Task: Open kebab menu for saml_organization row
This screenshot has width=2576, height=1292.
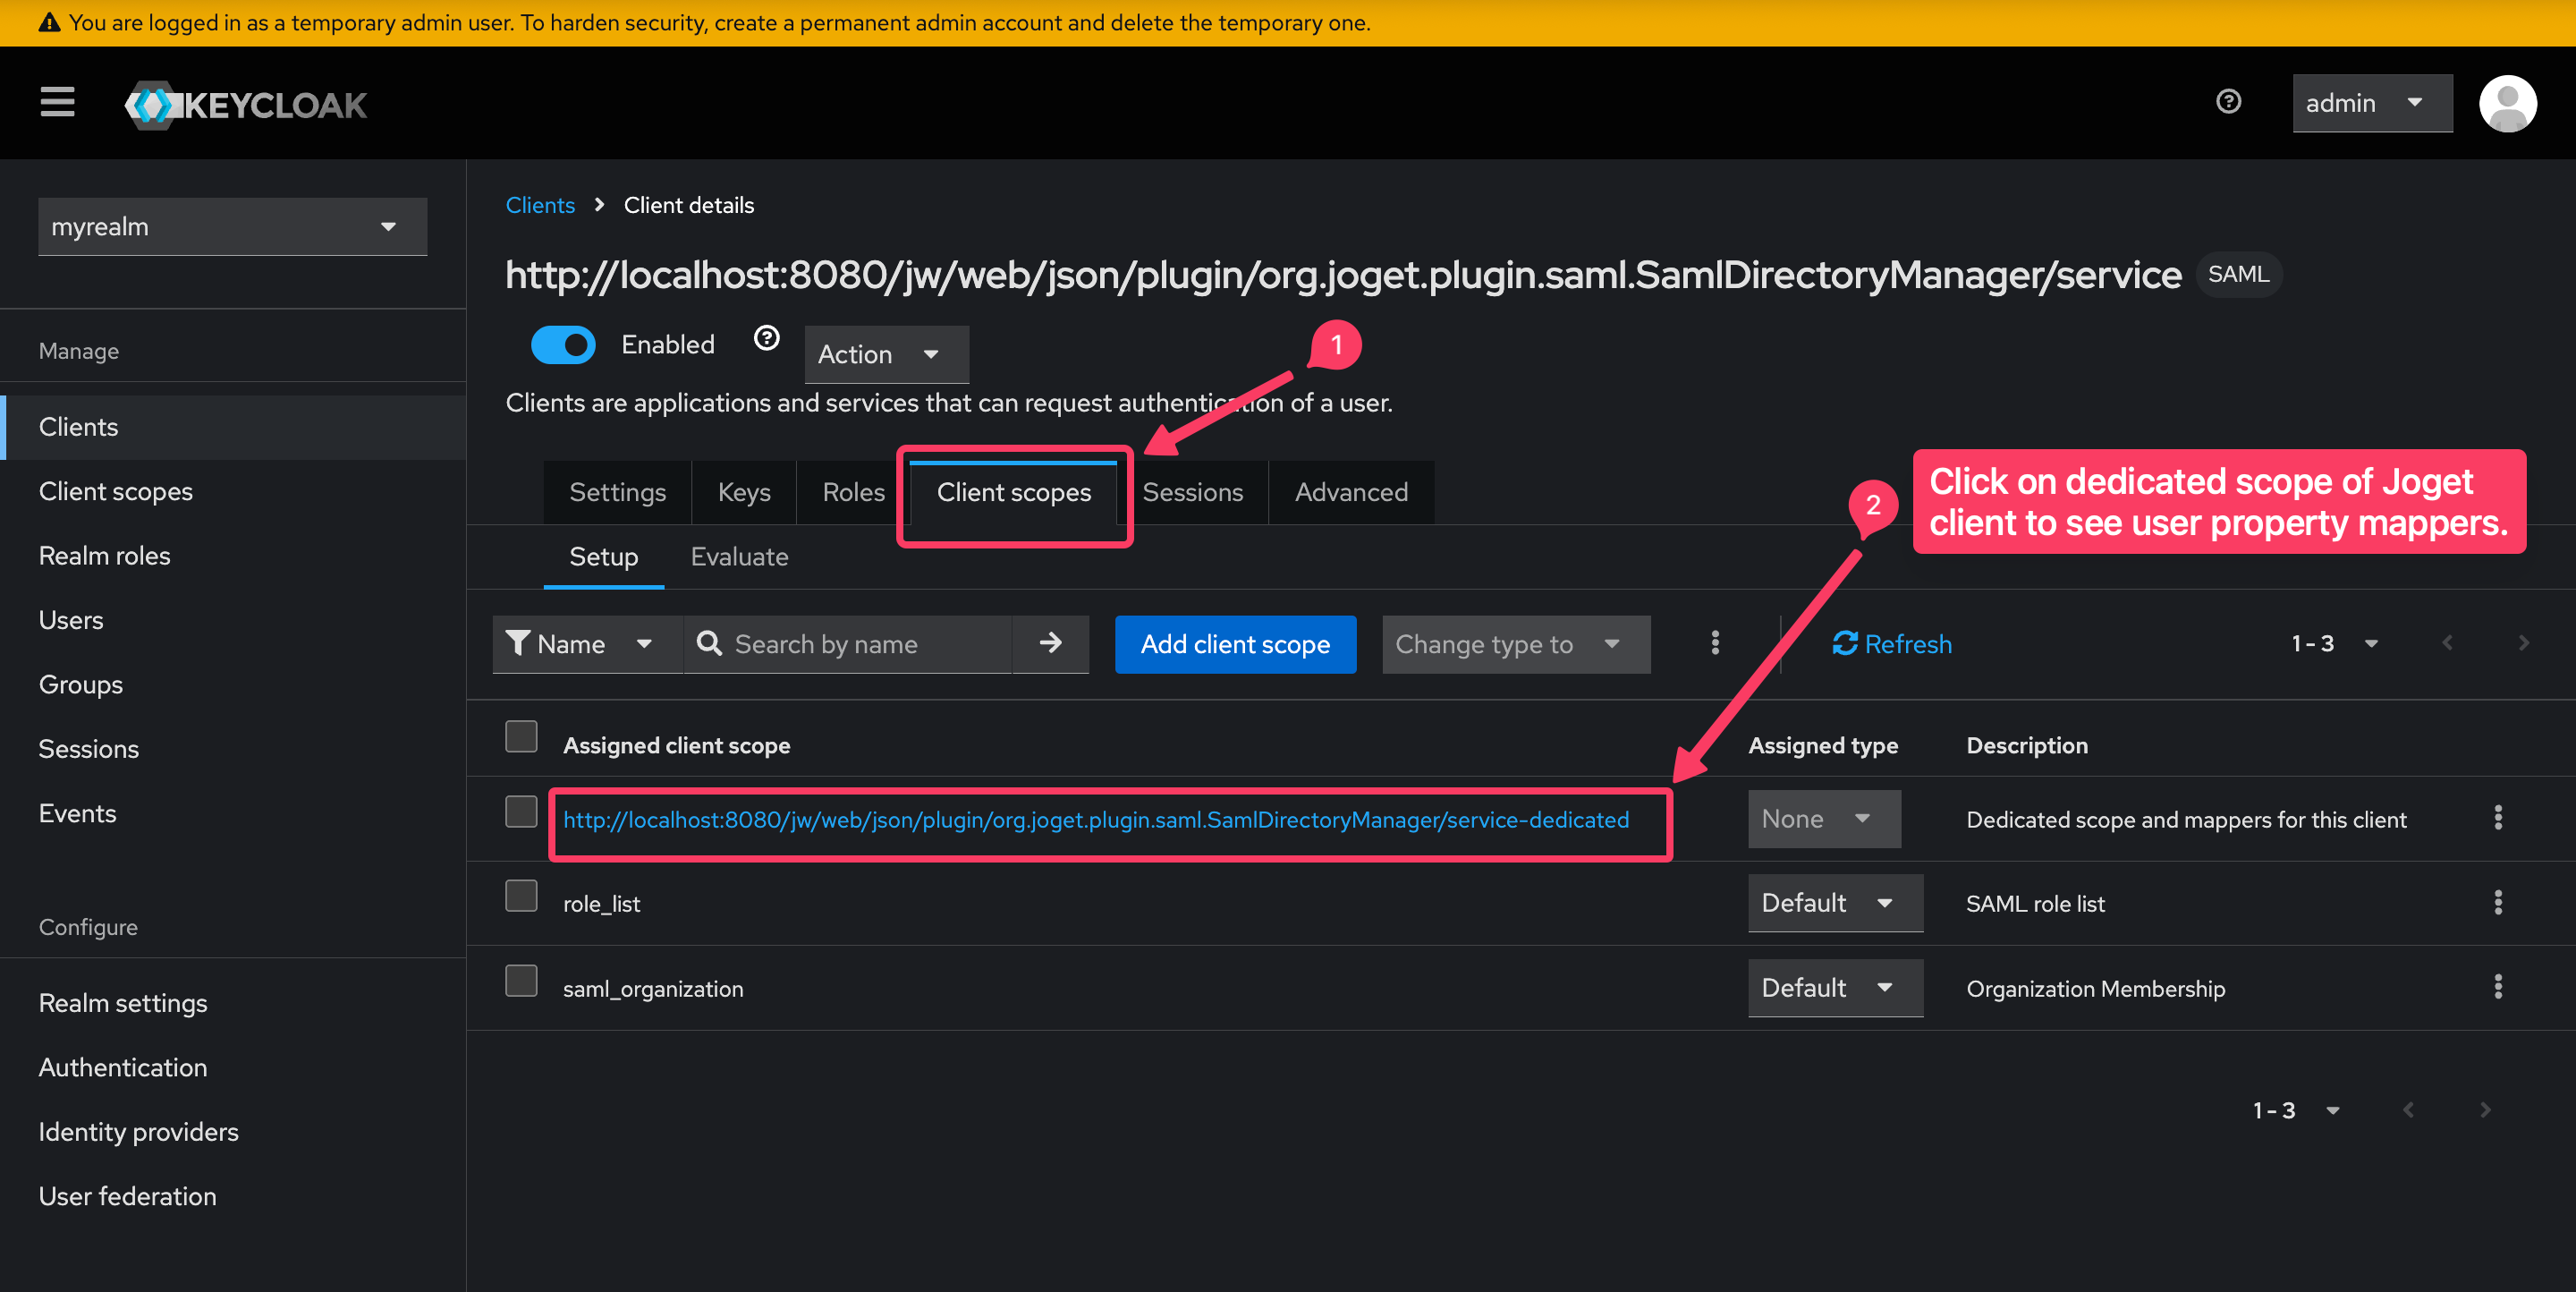Action: (x=2498, y=987)
